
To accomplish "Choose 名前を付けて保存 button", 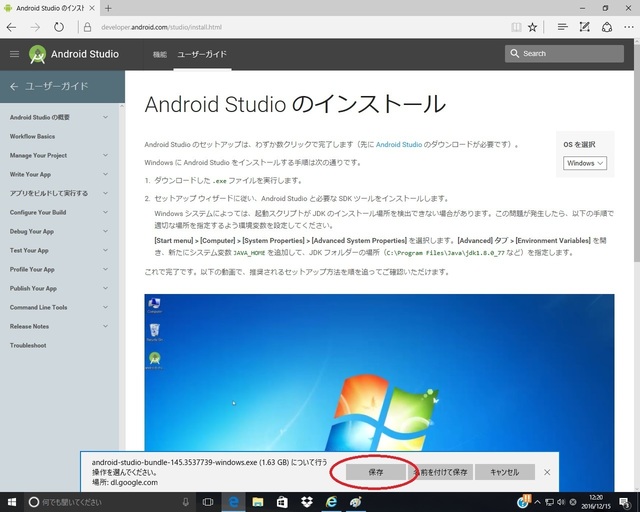I will click(440, 472).
